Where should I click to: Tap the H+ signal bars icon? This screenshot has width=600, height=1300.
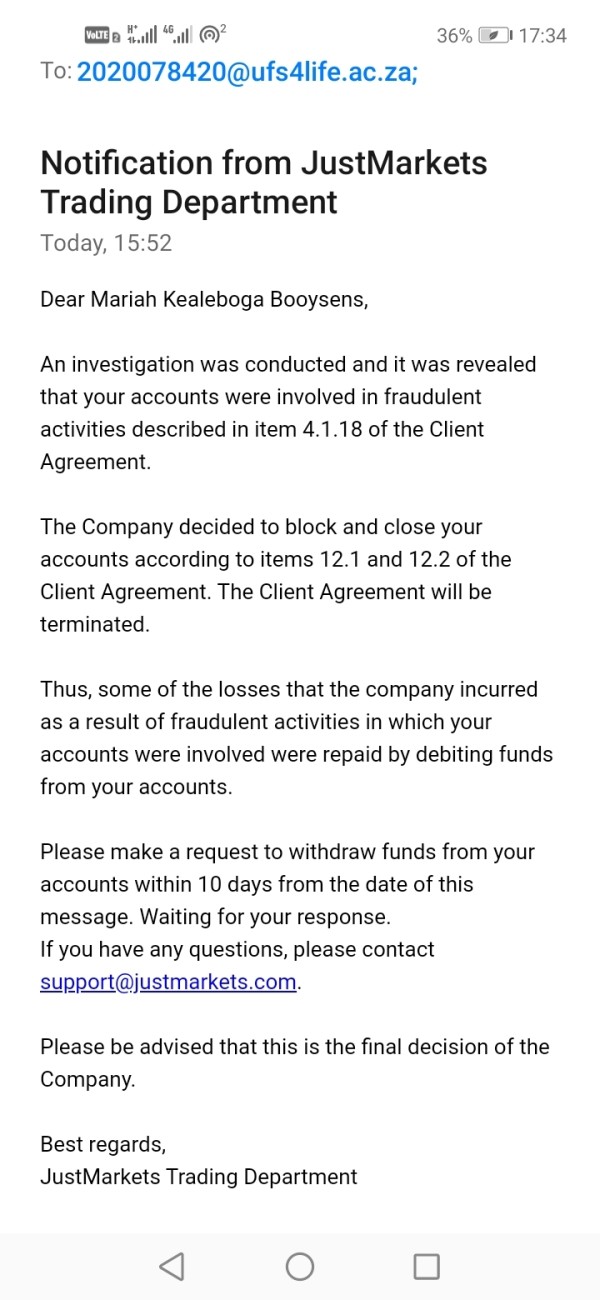pos(142,36)
